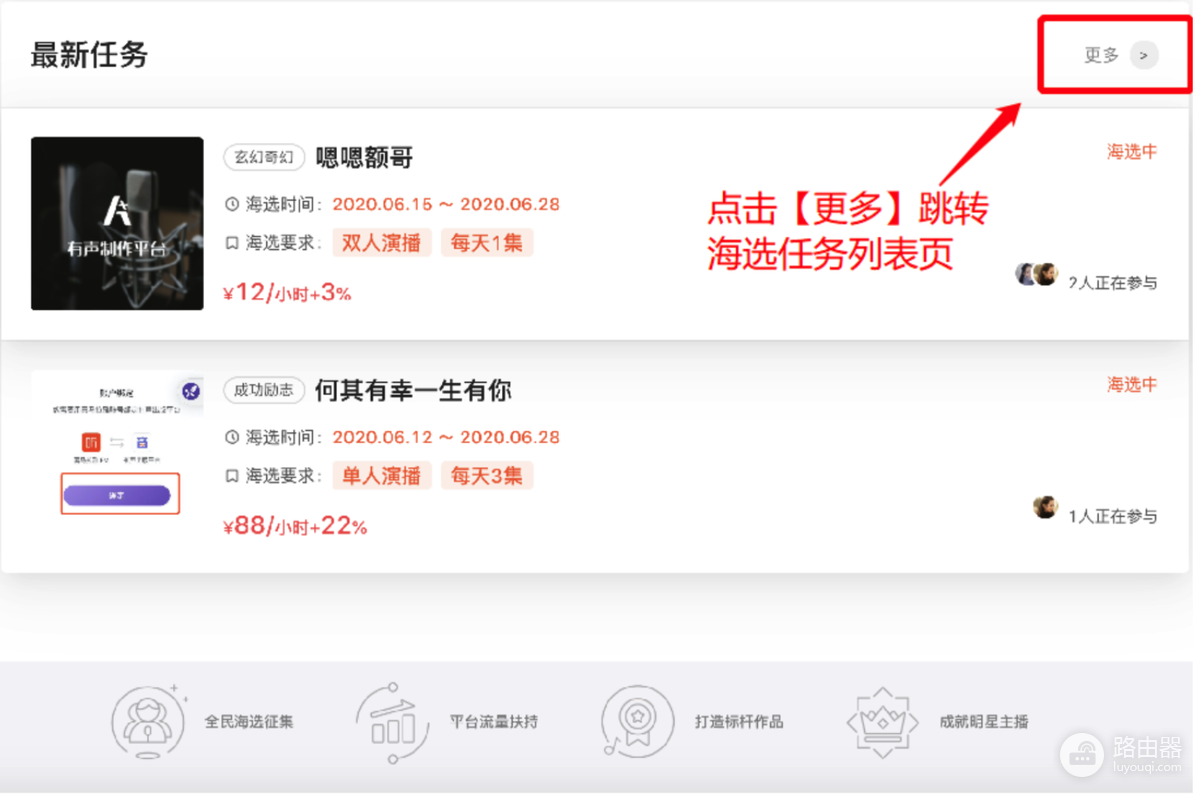Click participant avatars next to 2人正在参与
The image size is (1200, 795).
coord(1037,274)
